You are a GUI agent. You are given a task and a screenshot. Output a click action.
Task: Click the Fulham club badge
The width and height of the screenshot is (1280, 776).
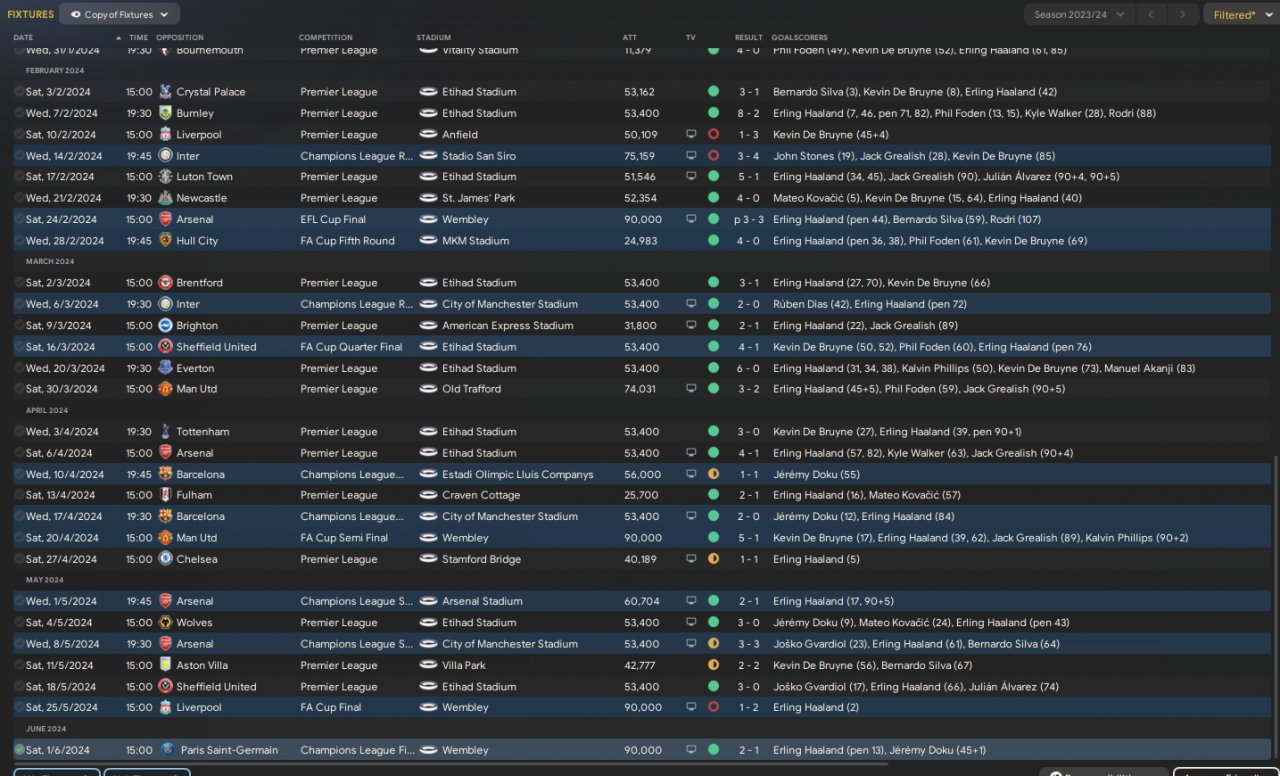(x=165, y=495)
